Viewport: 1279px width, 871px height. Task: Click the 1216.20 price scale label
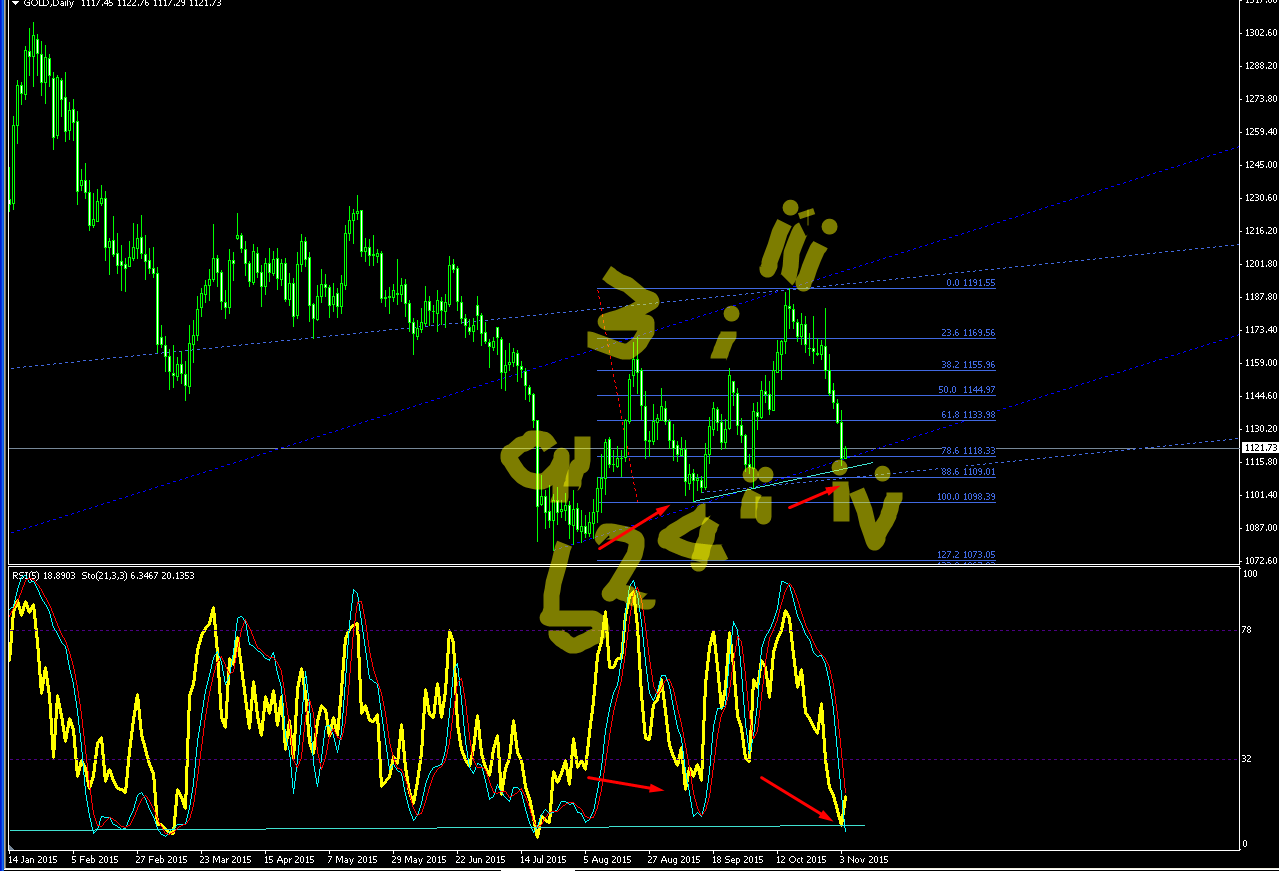tap(1262, 231)
